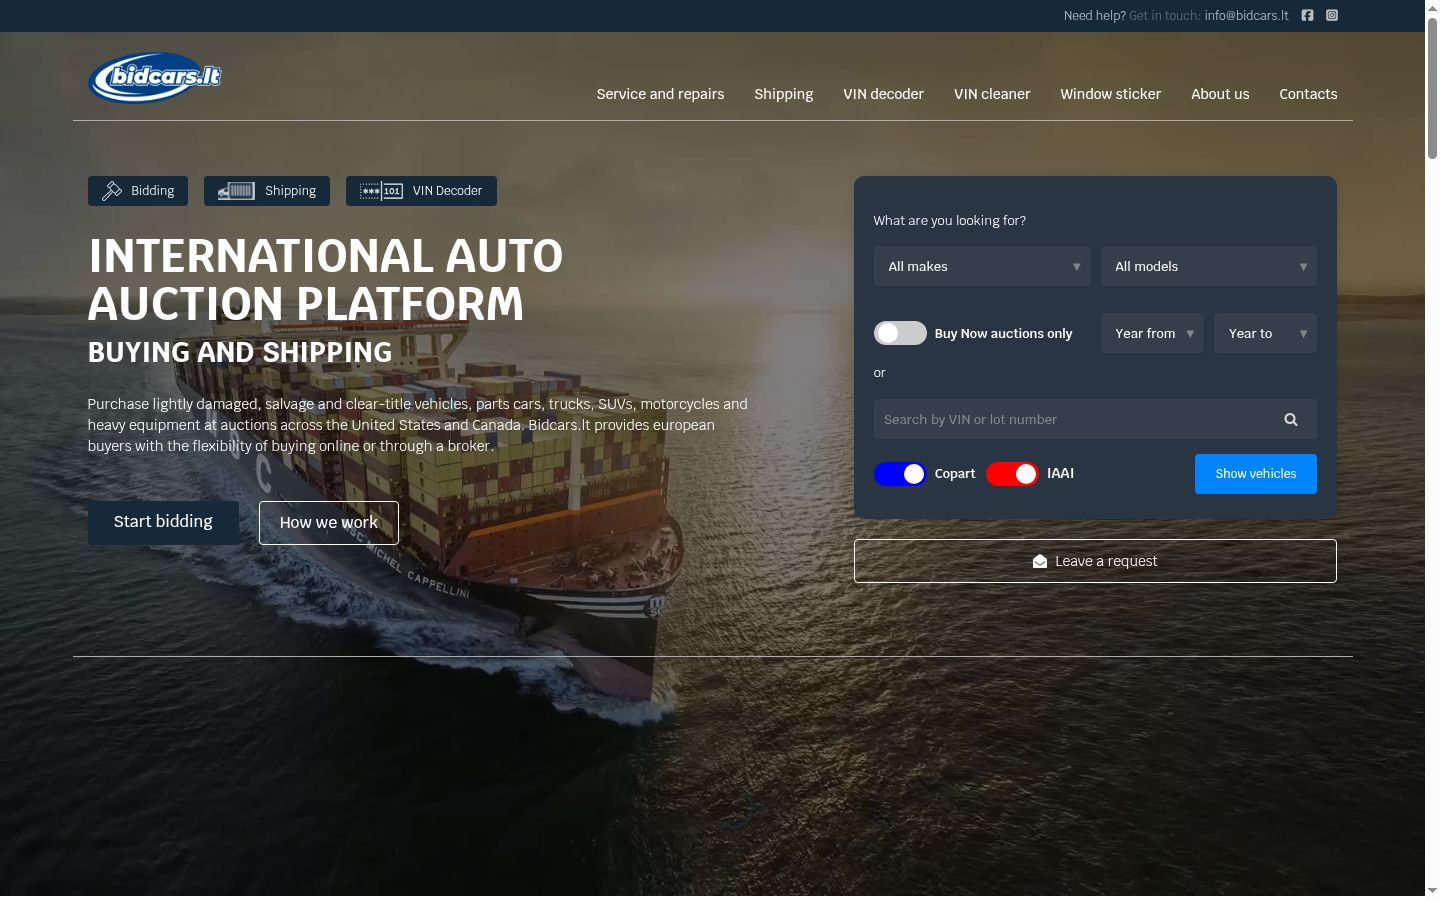Viewport: 1440px width, 900px height.
Task: Click the Leave a request button
Action: coord(1095,561)
